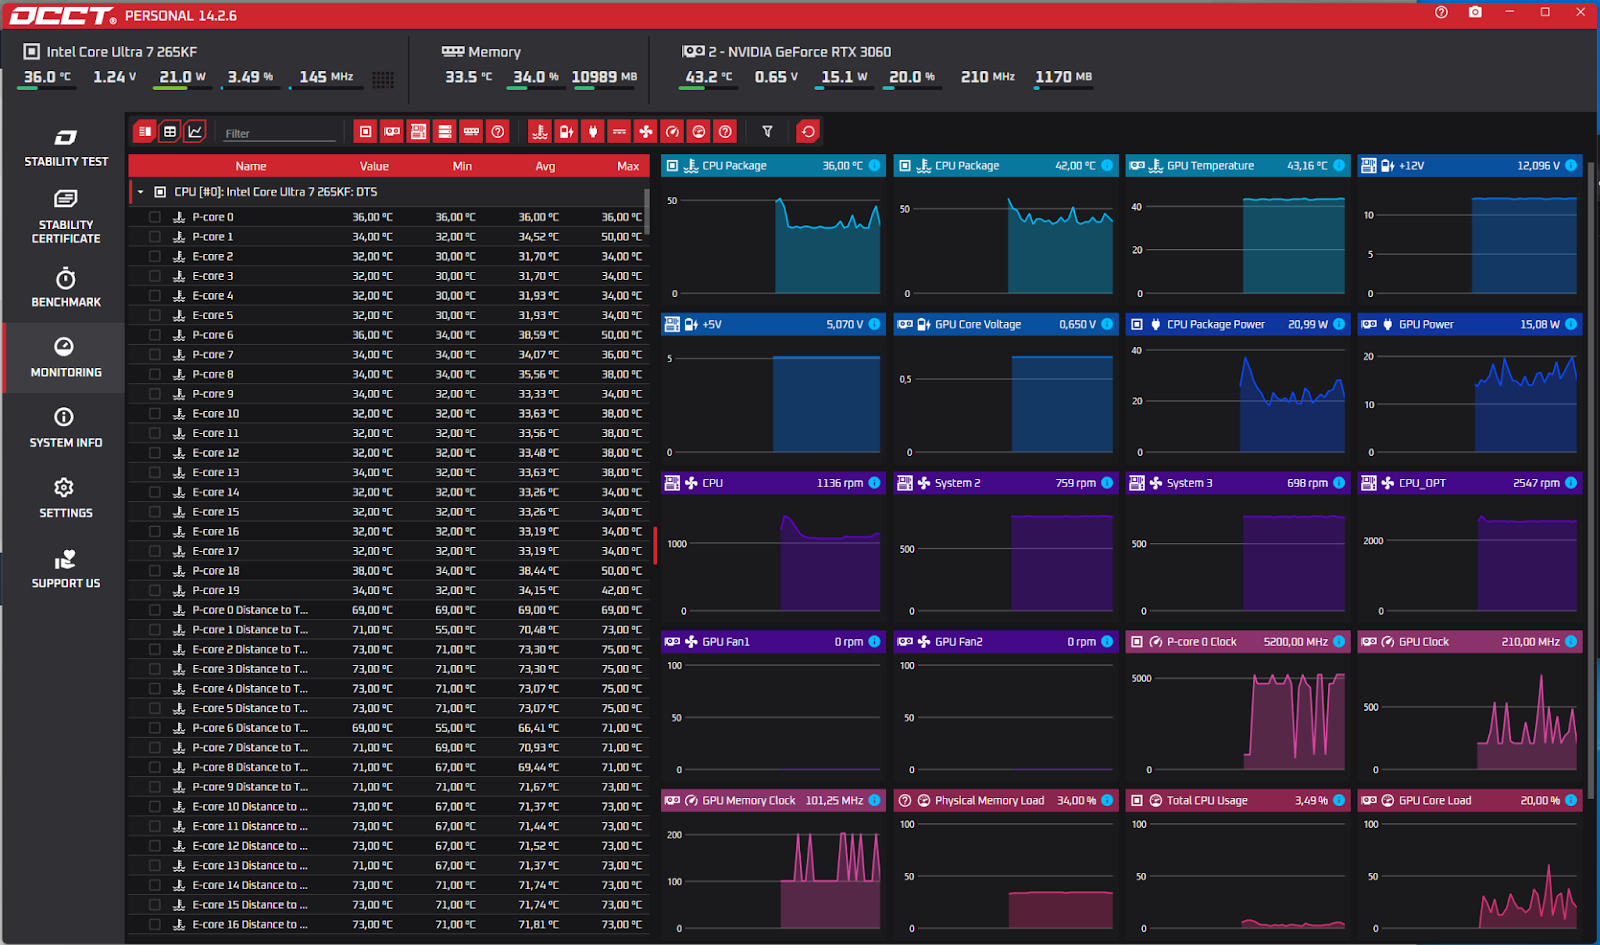Open the Settings section

pos(66,497)
